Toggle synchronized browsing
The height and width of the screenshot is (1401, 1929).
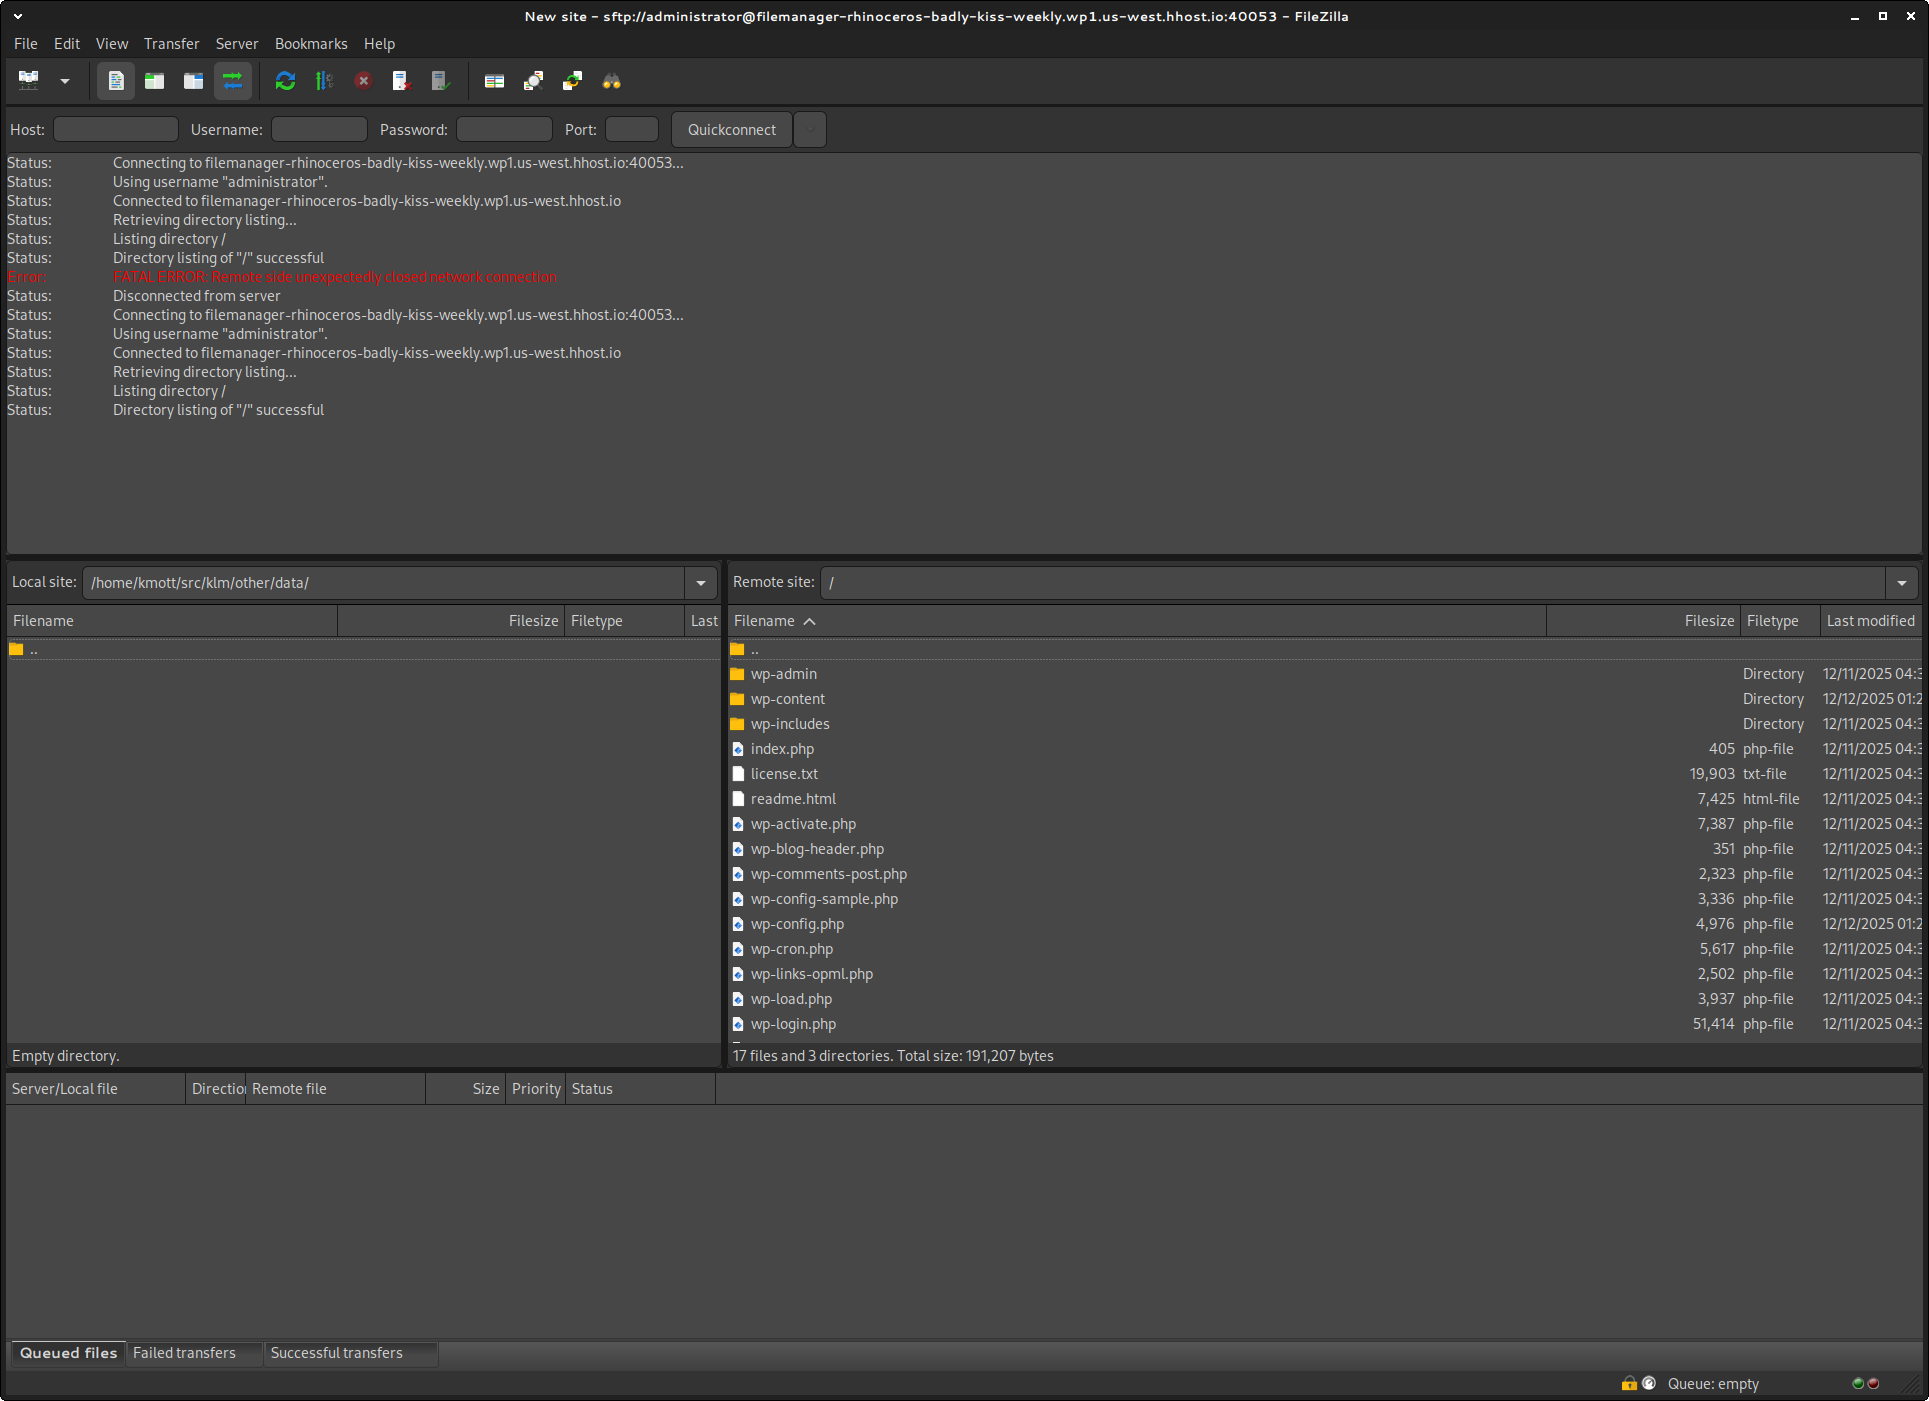pos(573,81)
